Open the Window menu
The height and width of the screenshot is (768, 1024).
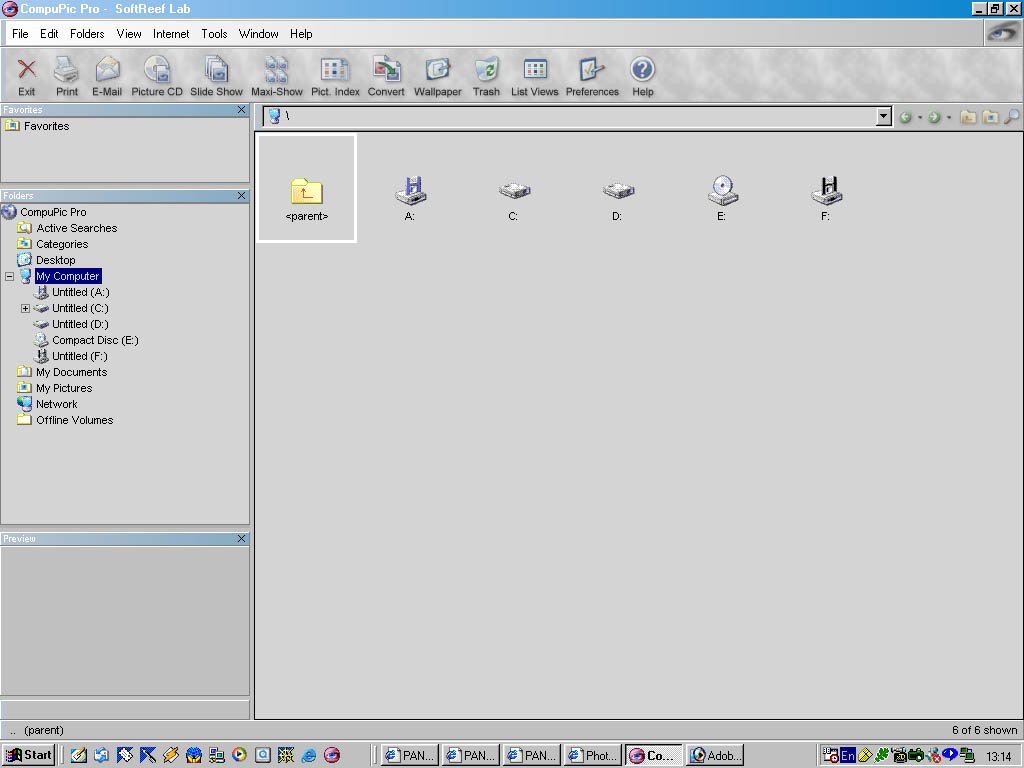(x=259, y=34)
